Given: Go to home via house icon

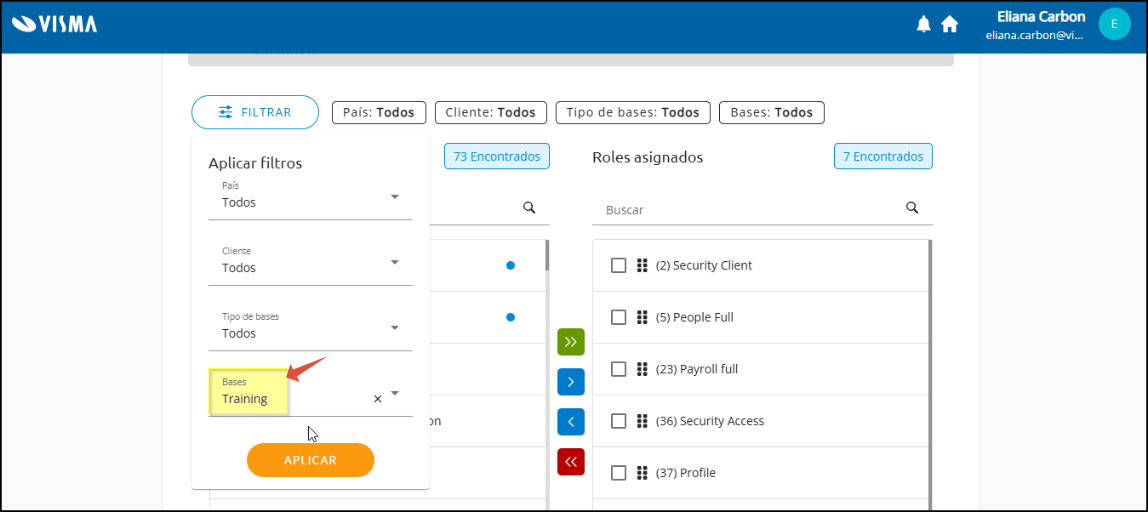Looking at the screenshot, I should [950, 24].
